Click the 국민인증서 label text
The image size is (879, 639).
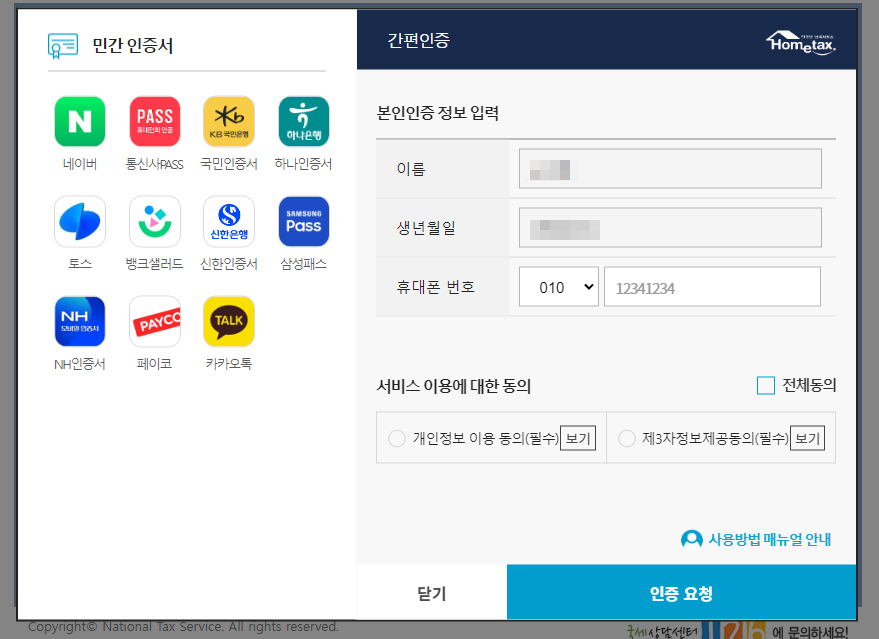(x=229, y=164)
